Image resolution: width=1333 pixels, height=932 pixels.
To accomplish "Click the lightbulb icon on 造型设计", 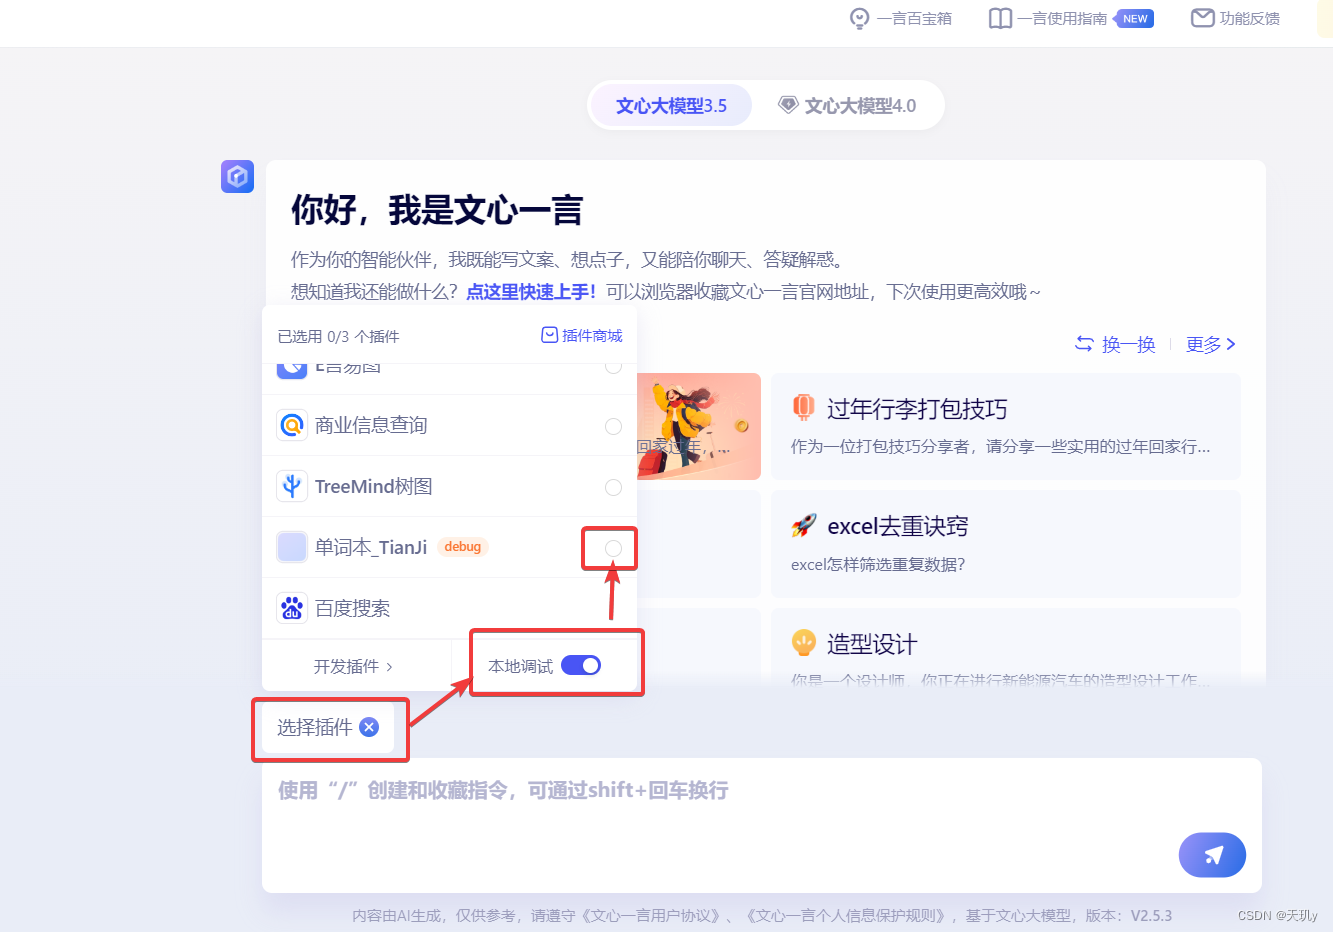I will coord(804,643).
